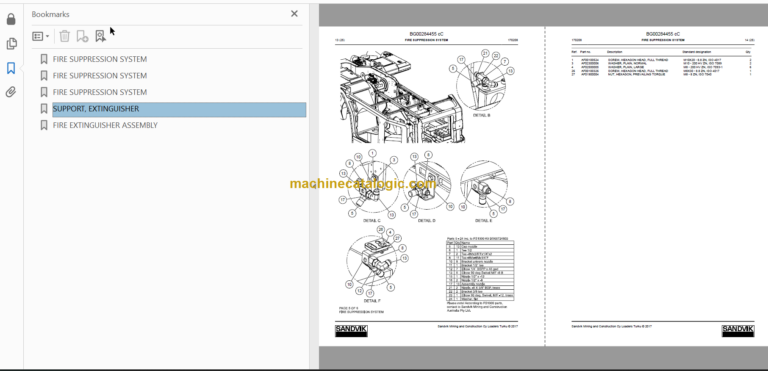Click the Bookmarks panel title
This screenshot has height=371, width=768.
50,14
